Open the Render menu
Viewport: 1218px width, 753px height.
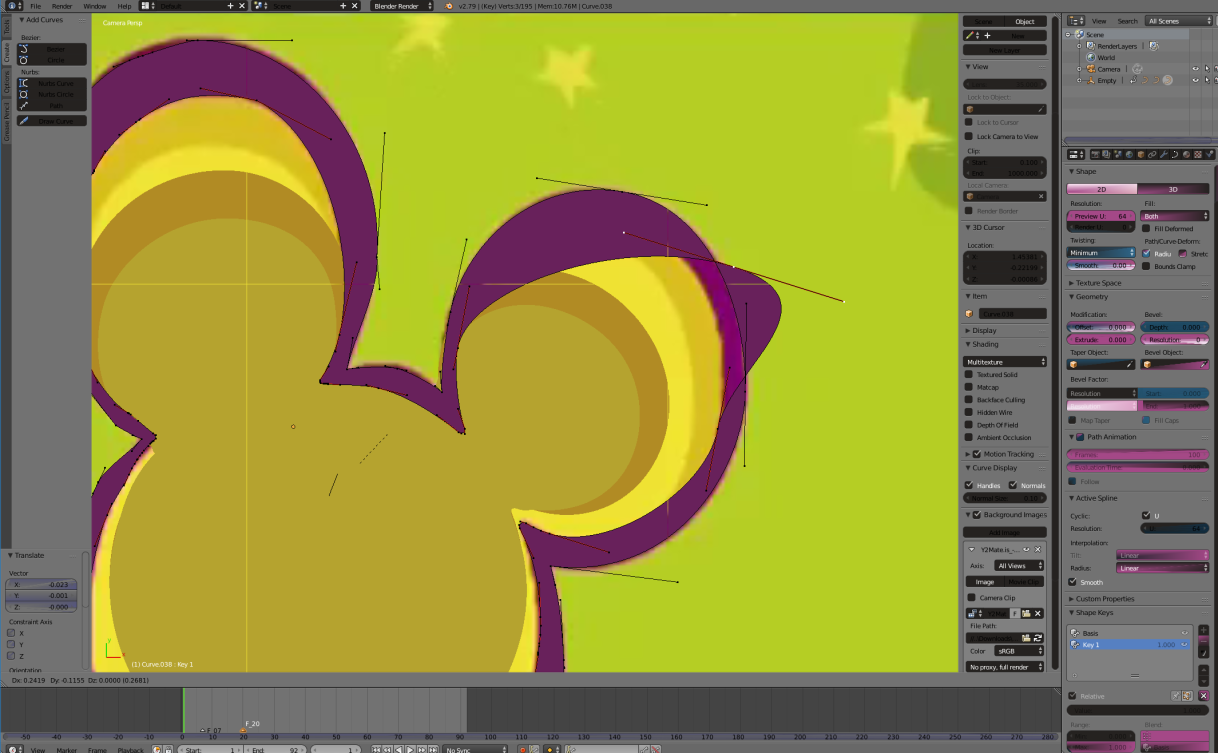[62, 6]
